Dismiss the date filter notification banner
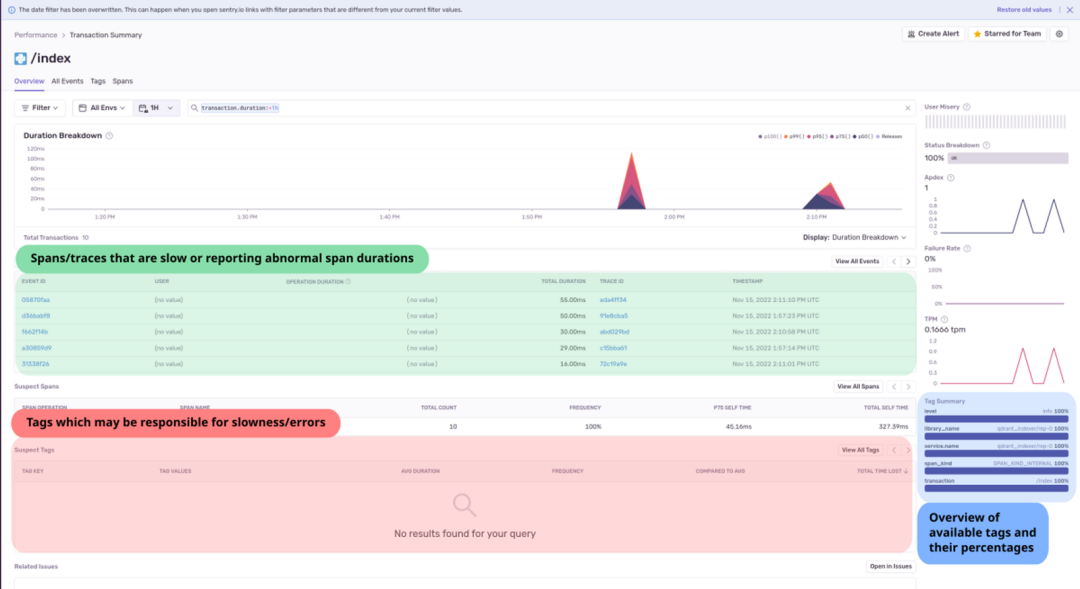 point(1070,10)
